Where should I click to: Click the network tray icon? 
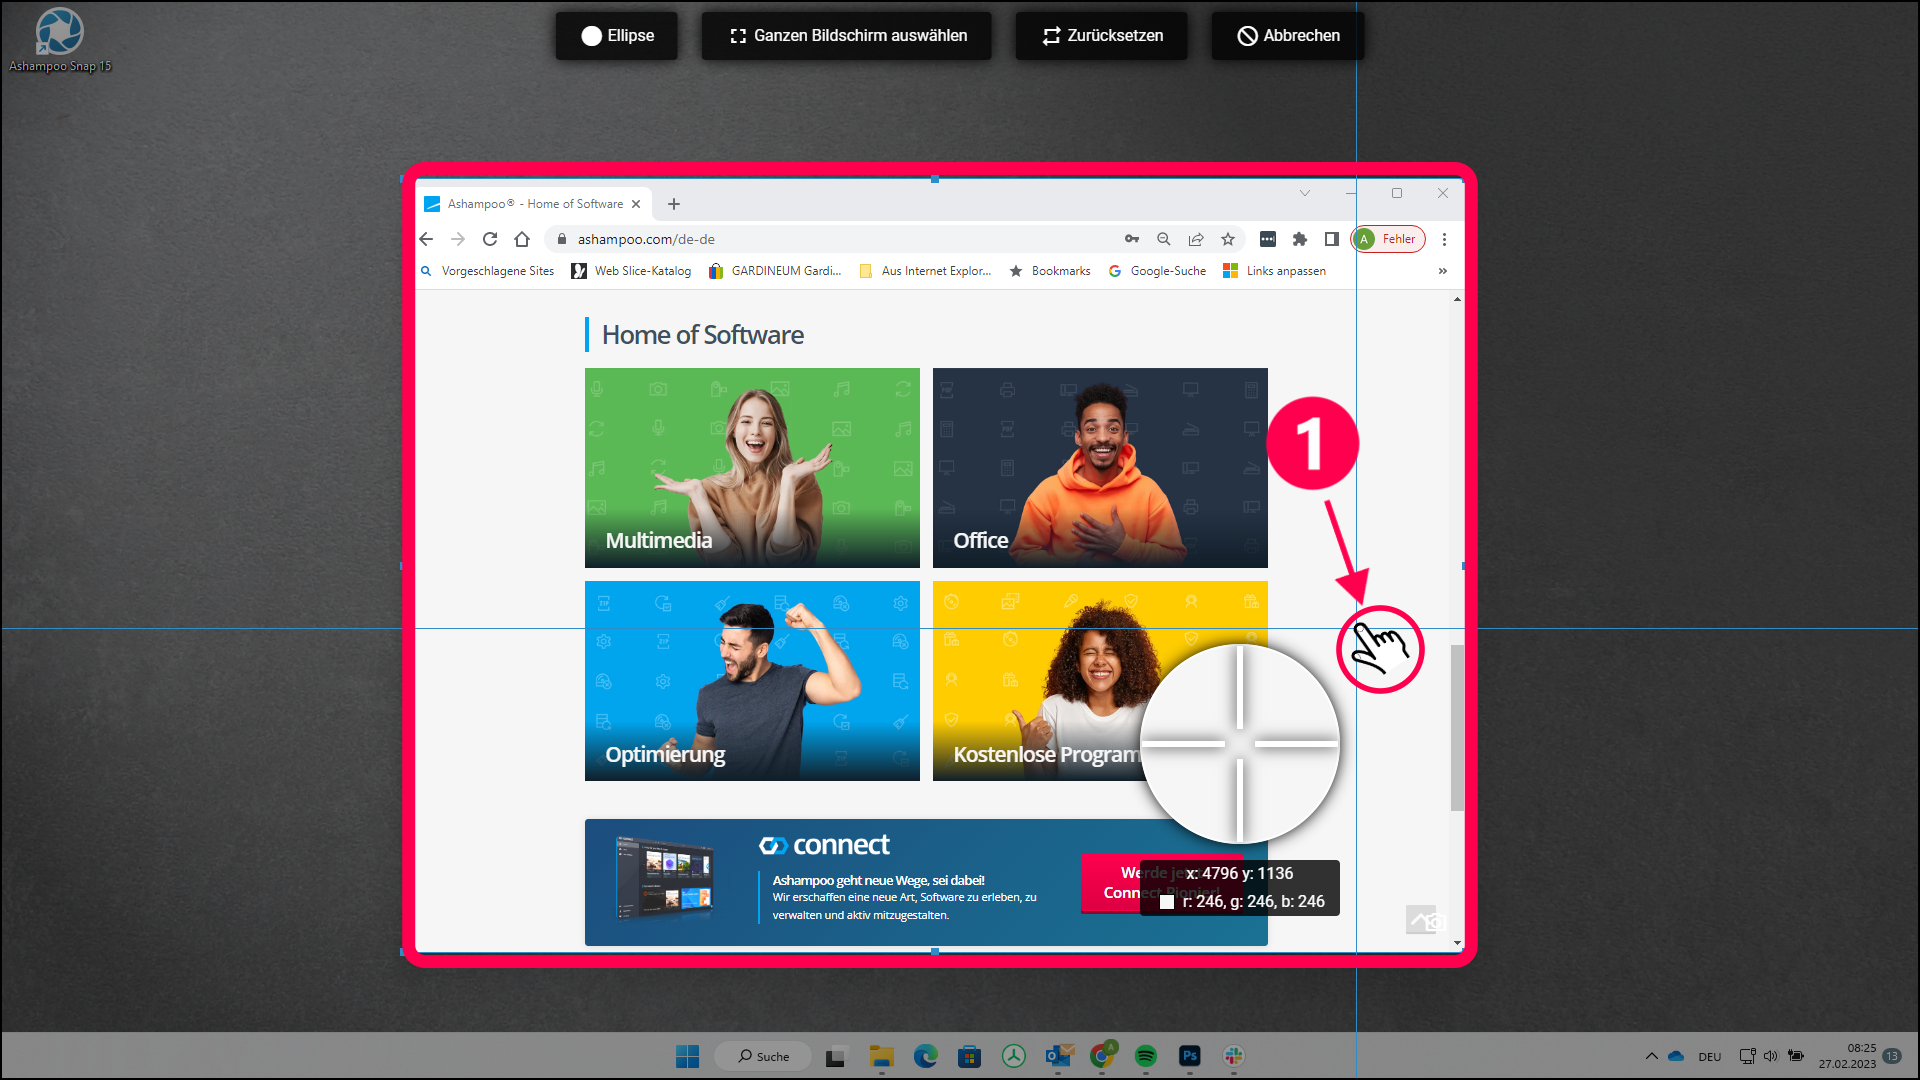[1747, 1056]
